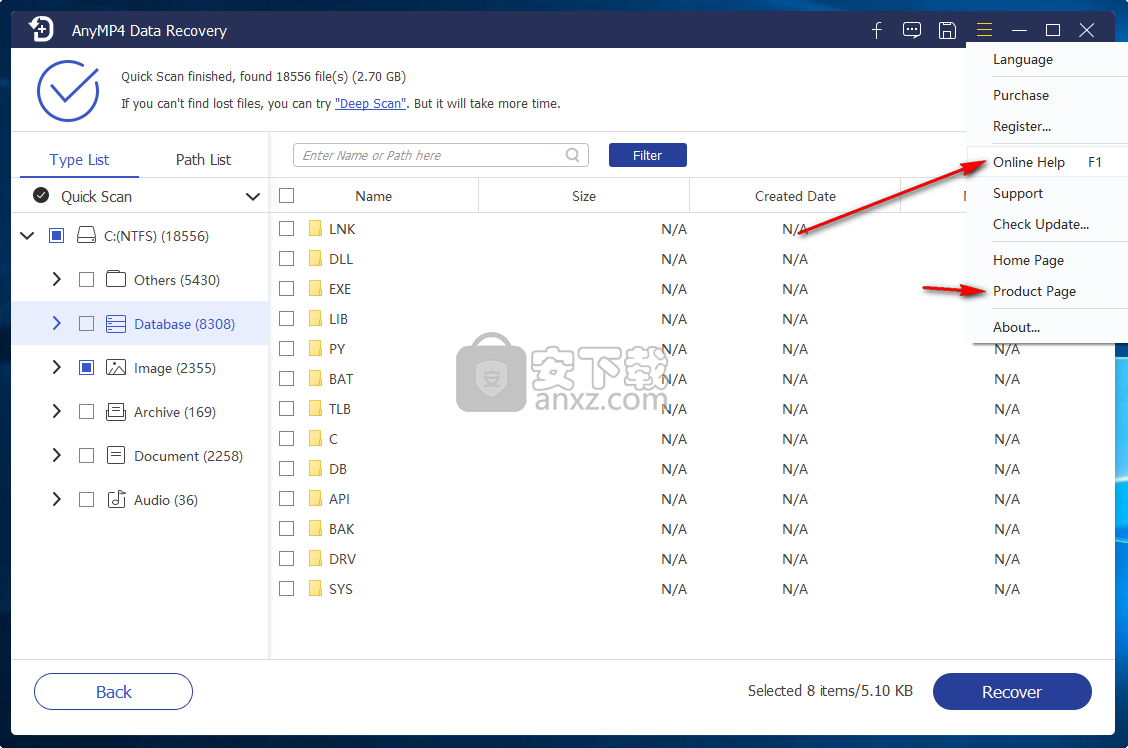
Task: Collapse the C:(NTFS) drive node
Action: click(26, 236)
